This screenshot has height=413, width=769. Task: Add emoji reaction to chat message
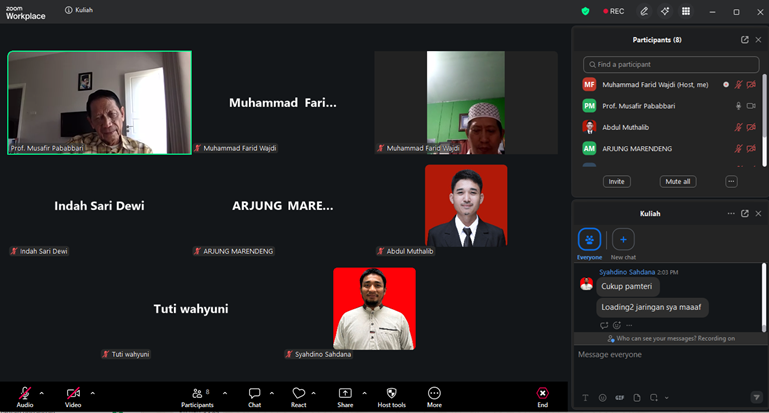617,325
